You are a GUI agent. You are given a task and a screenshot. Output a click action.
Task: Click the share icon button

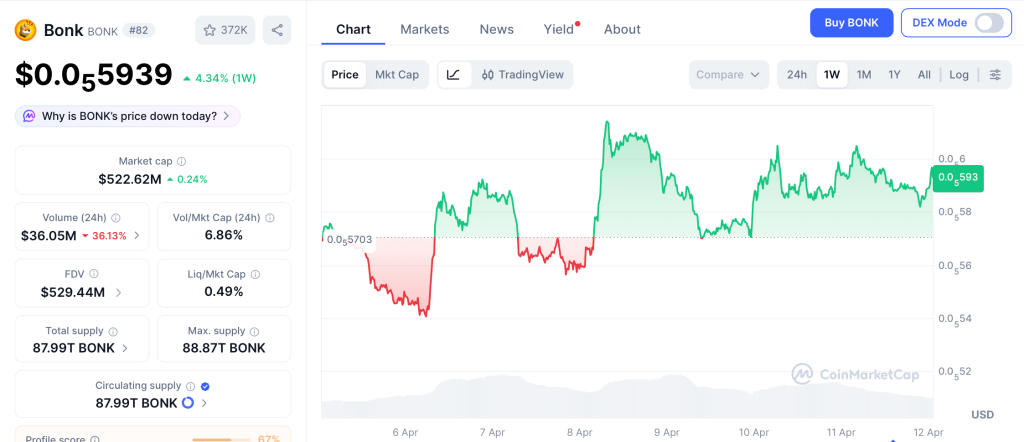[277, 30]
